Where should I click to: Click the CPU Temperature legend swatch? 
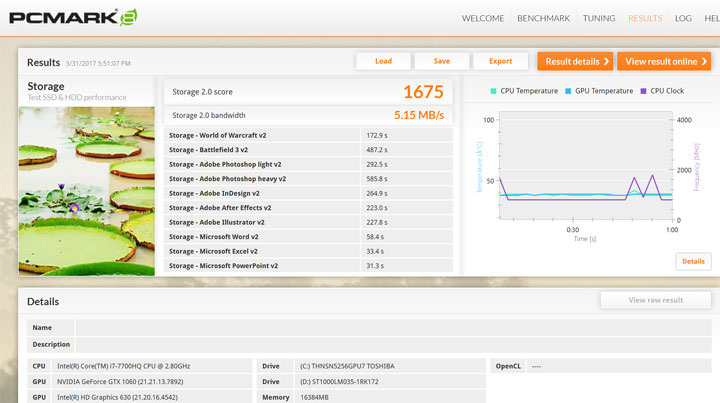pyautogui.click(x=494, y=91)
